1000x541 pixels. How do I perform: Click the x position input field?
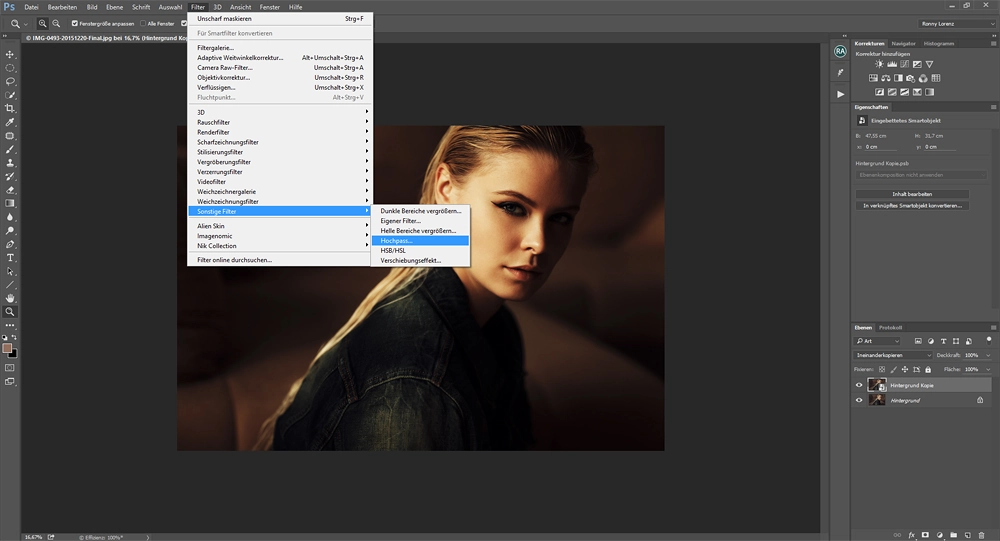tap(881, 147)
